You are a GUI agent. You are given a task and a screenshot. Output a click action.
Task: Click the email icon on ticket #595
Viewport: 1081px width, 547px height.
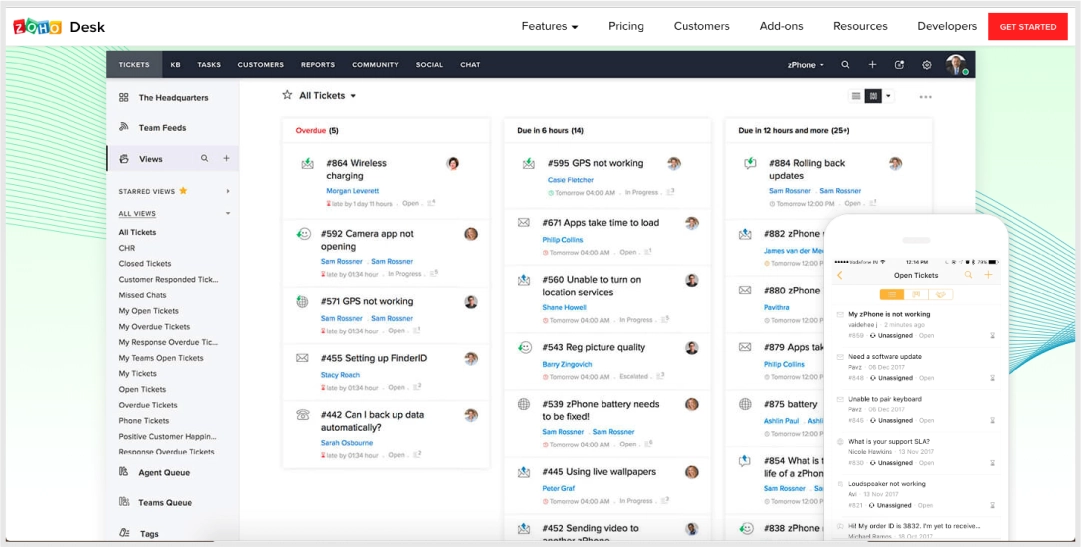pyautogui.click(x=529, y=163)
